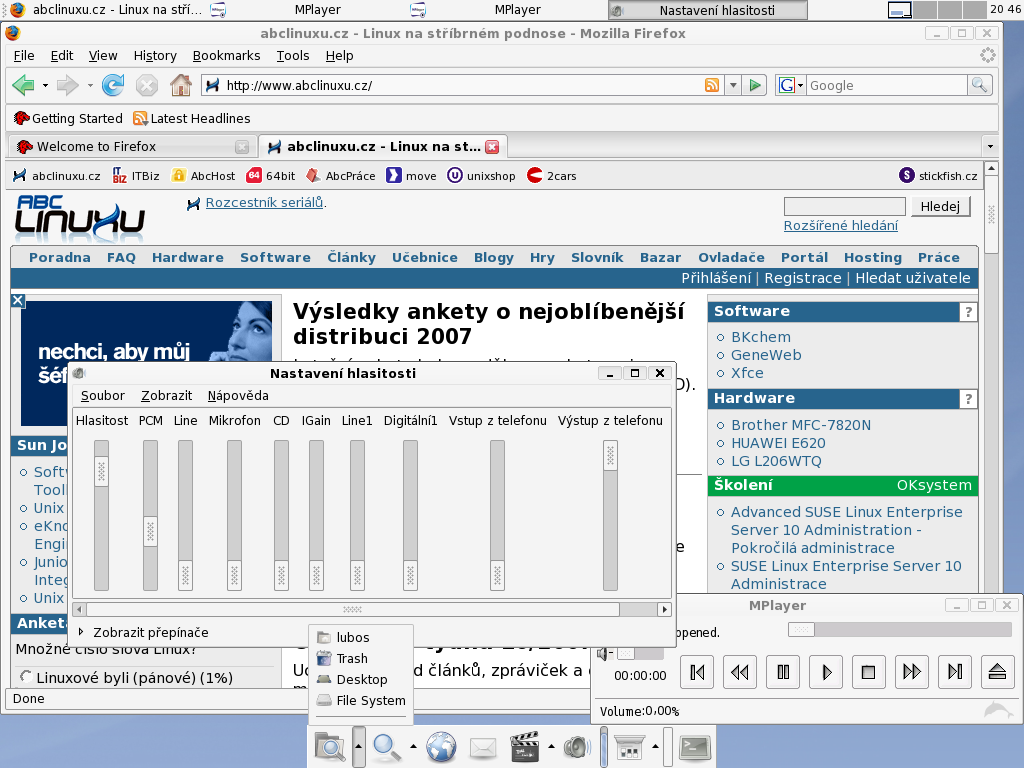Image resolution: width=1024 pixels, height=768 pixels.
Task: Click MPlayer's rewind button
Action: click(740, 672)
